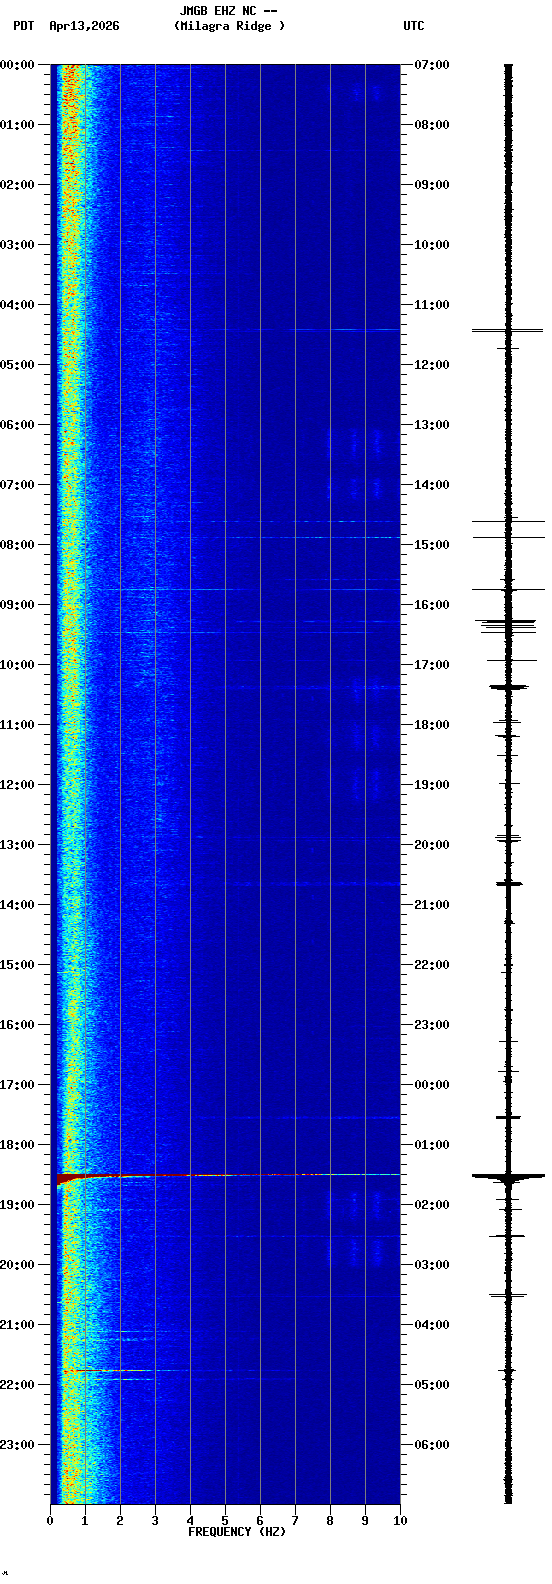Viewport: 552px width, 1584px height.
Task: Click UTC axis time label '01:00'
Action: (431, 1145)
